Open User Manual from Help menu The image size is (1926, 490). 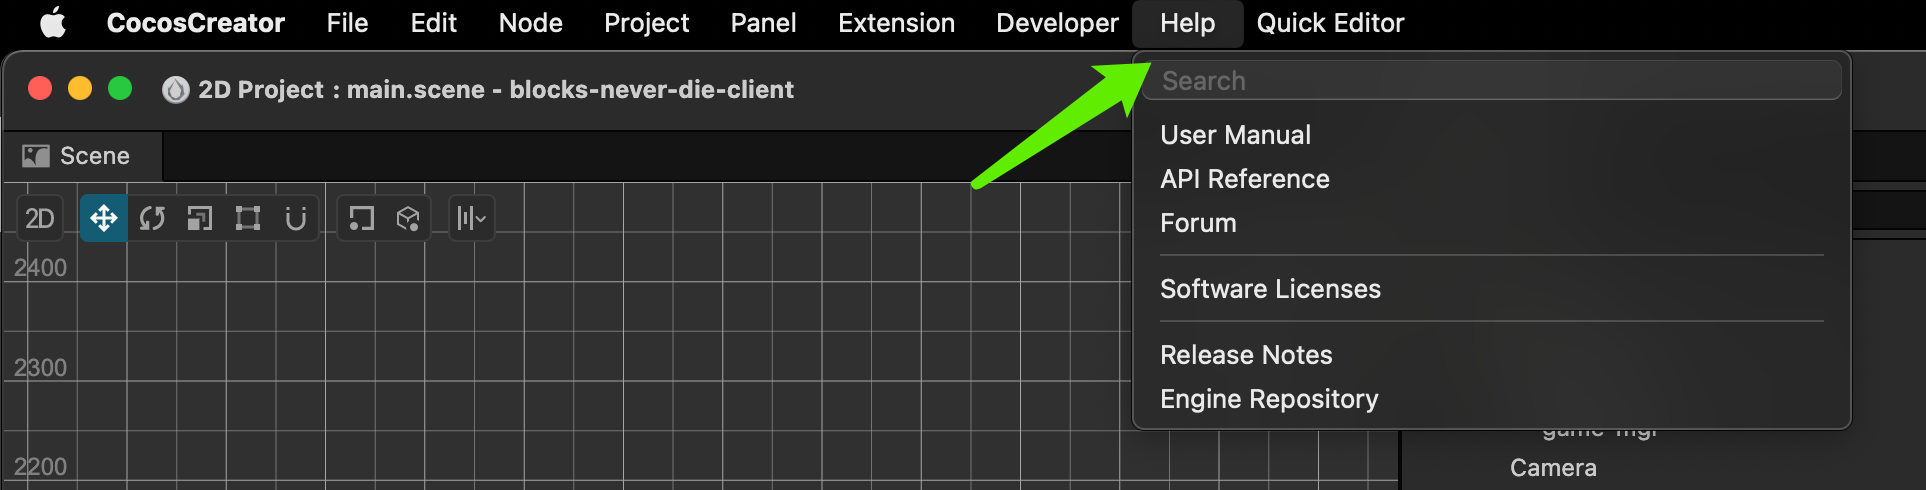point(1235,135)
